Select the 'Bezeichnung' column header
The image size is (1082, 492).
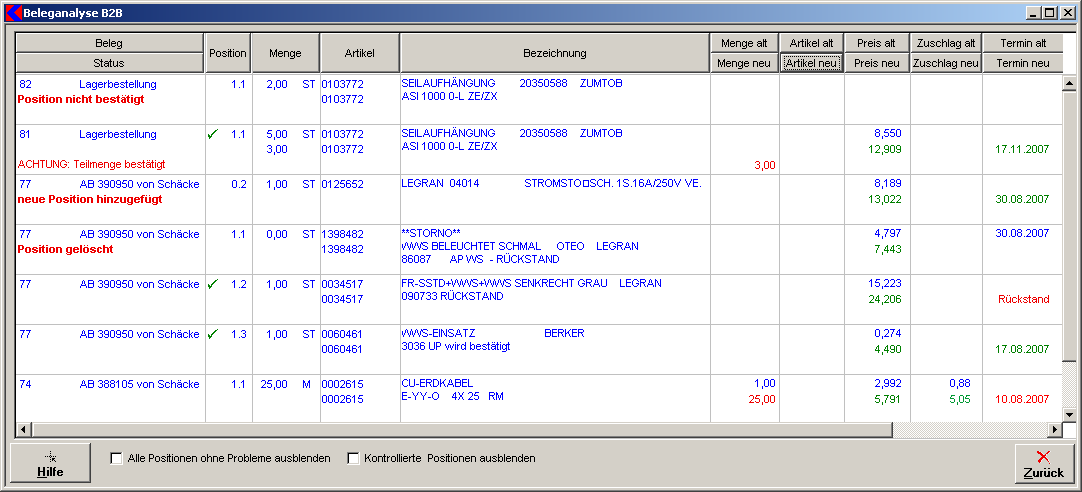point(554,53)
